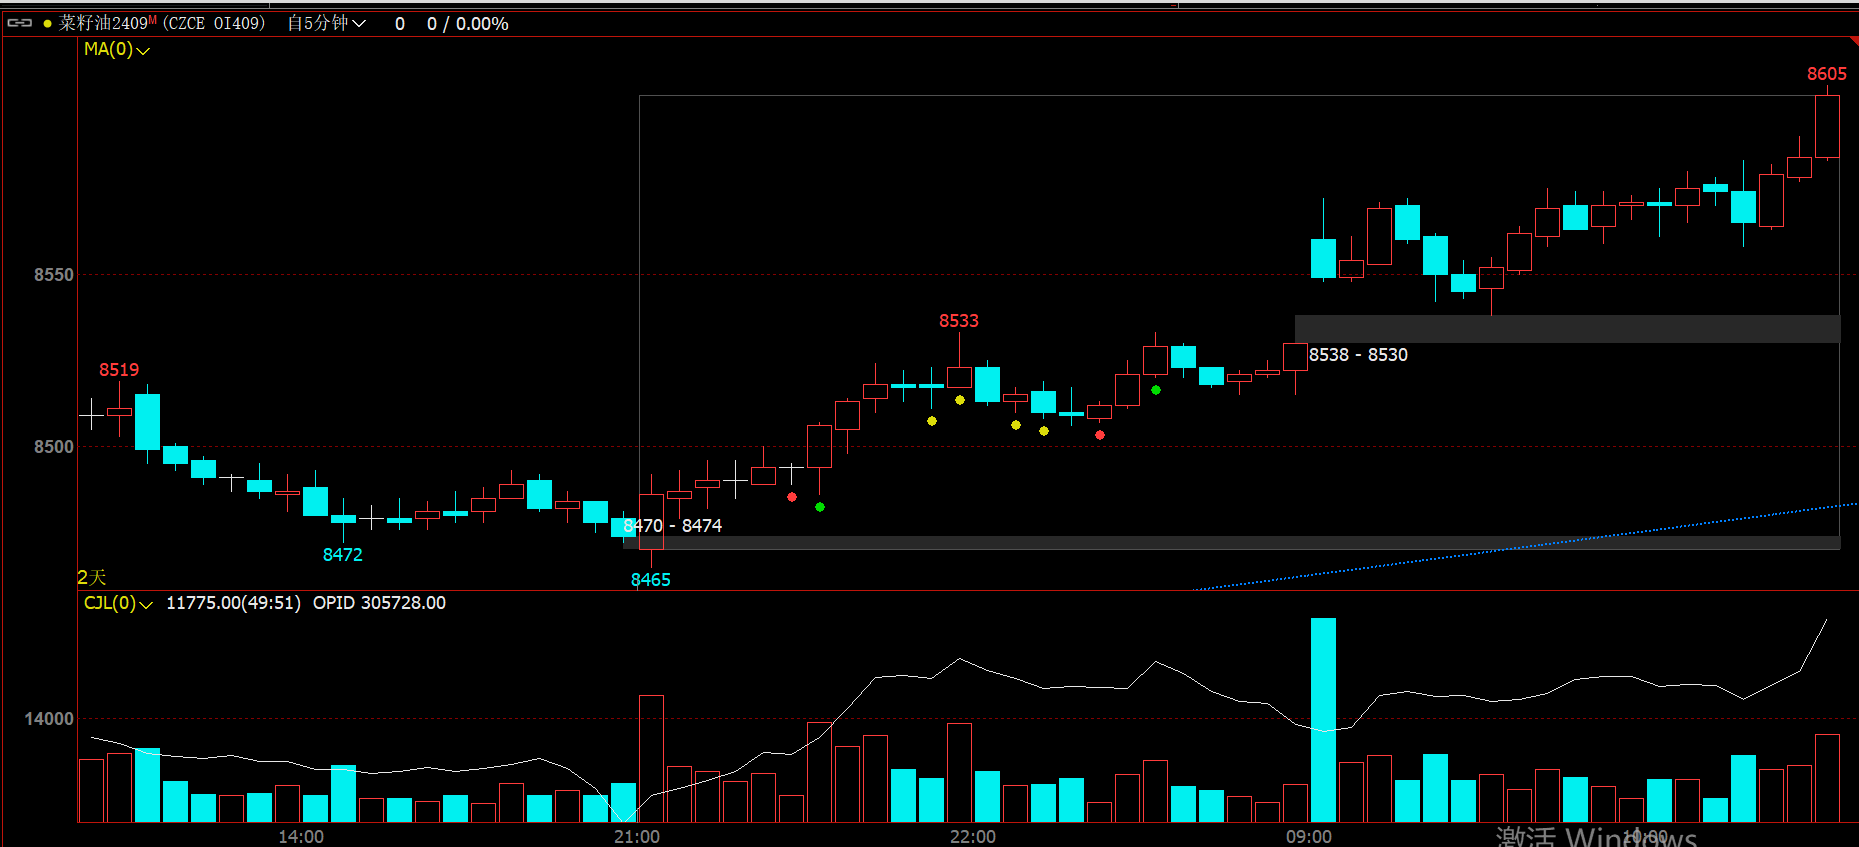Click the 22:00 time axis label
This screenshot has height=847, width=1859.
[x=973, y=836]
